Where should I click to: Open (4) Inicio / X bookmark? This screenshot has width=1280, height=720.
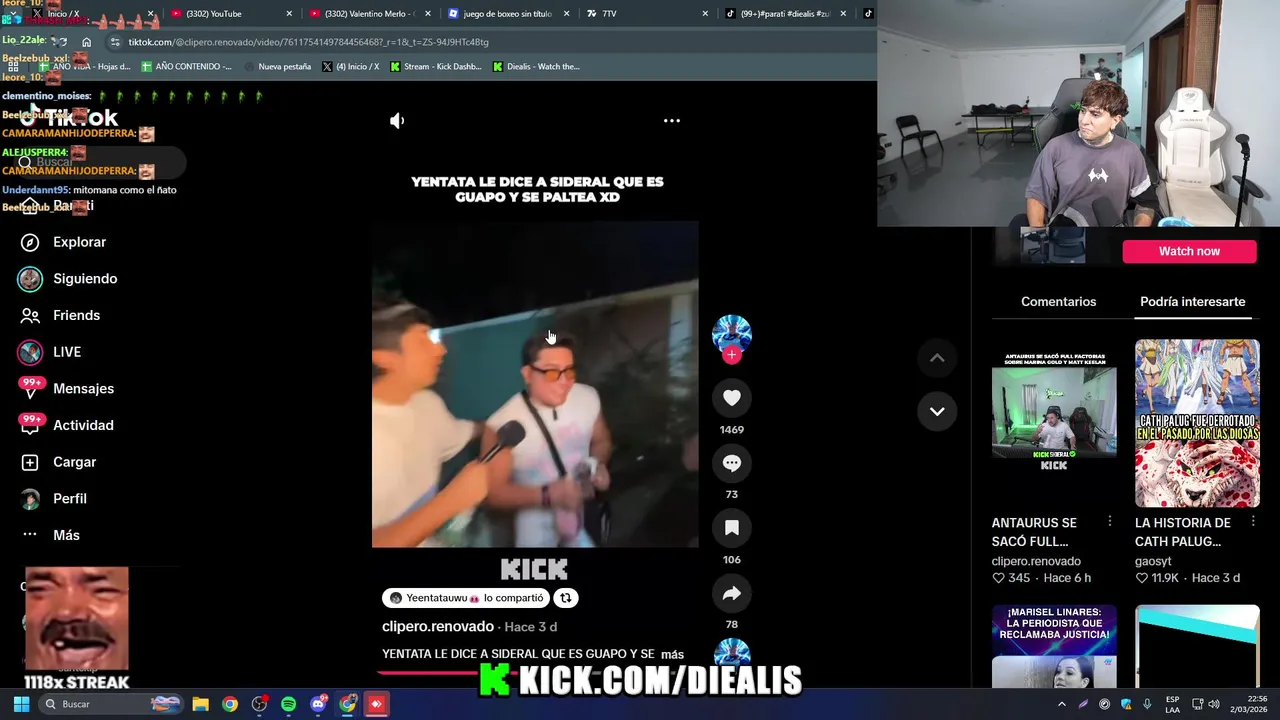coord(351,67)
